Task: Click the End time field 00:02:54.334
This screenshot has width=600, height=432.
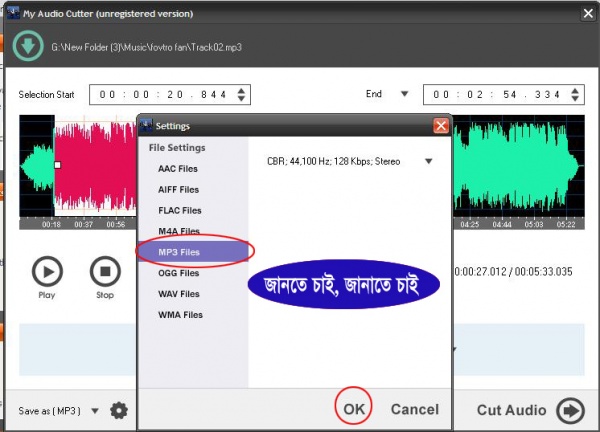Action: point(504,95)
